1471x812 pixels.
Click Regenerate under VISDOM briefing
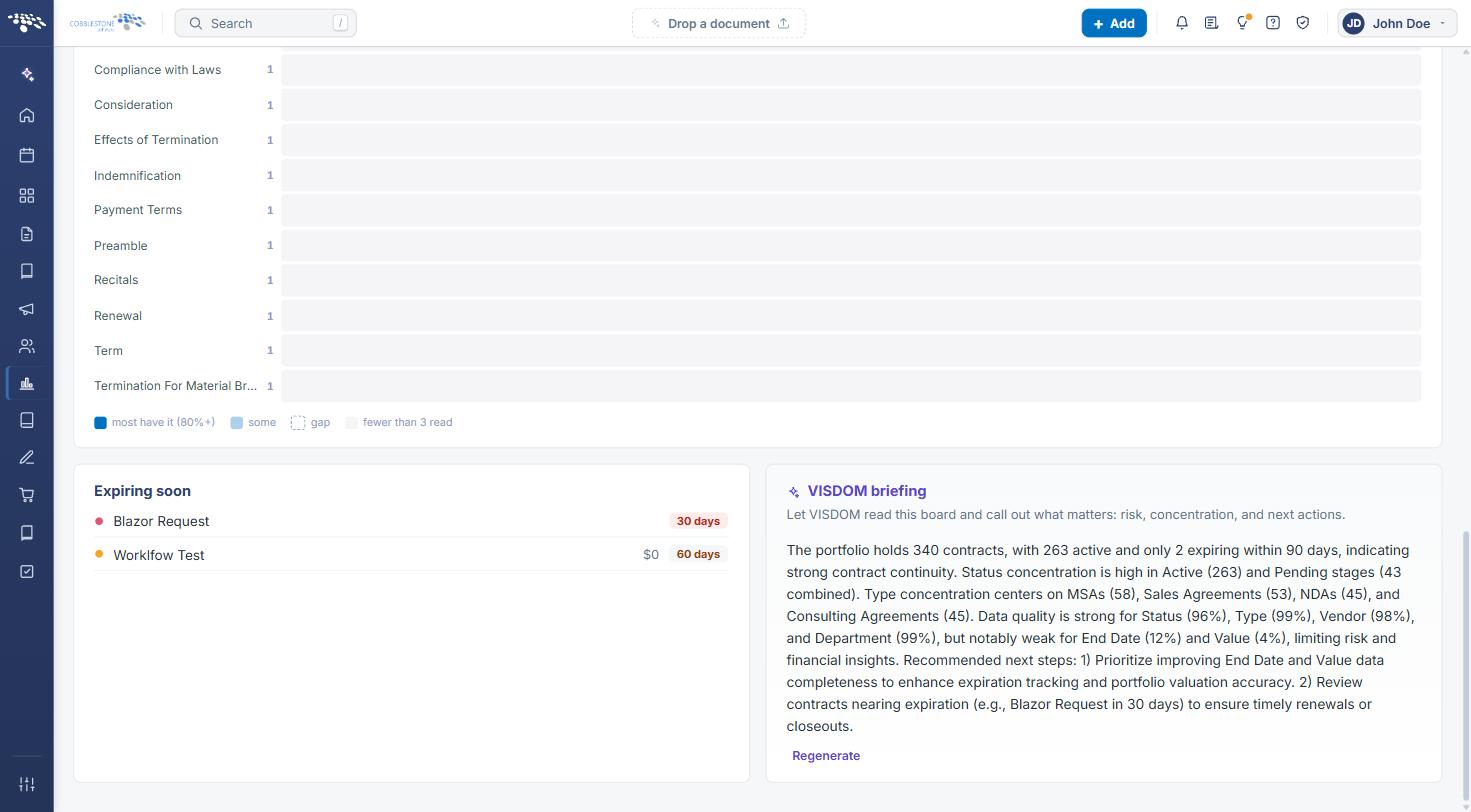[826, 756]
